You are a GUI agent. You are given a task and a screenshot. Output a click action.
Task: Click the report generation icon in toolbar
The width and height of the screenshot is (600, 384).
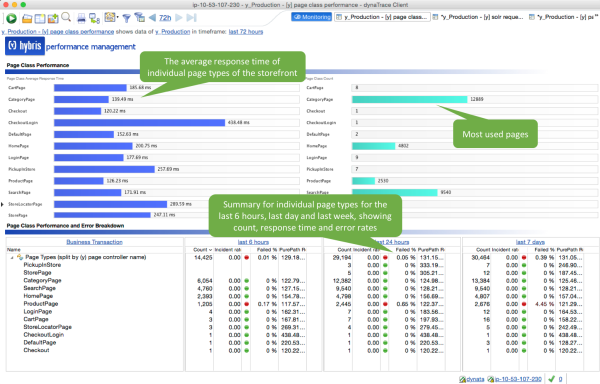pos(109,17)
